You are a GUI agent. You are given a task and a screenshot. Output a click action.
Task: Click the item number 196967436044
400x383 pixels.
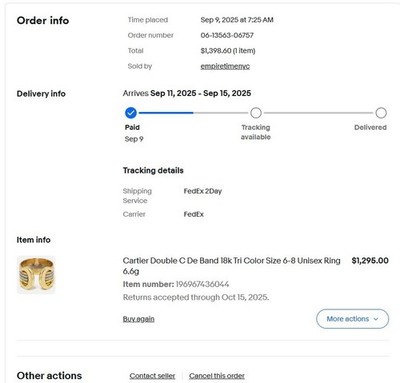pos(202,284)
